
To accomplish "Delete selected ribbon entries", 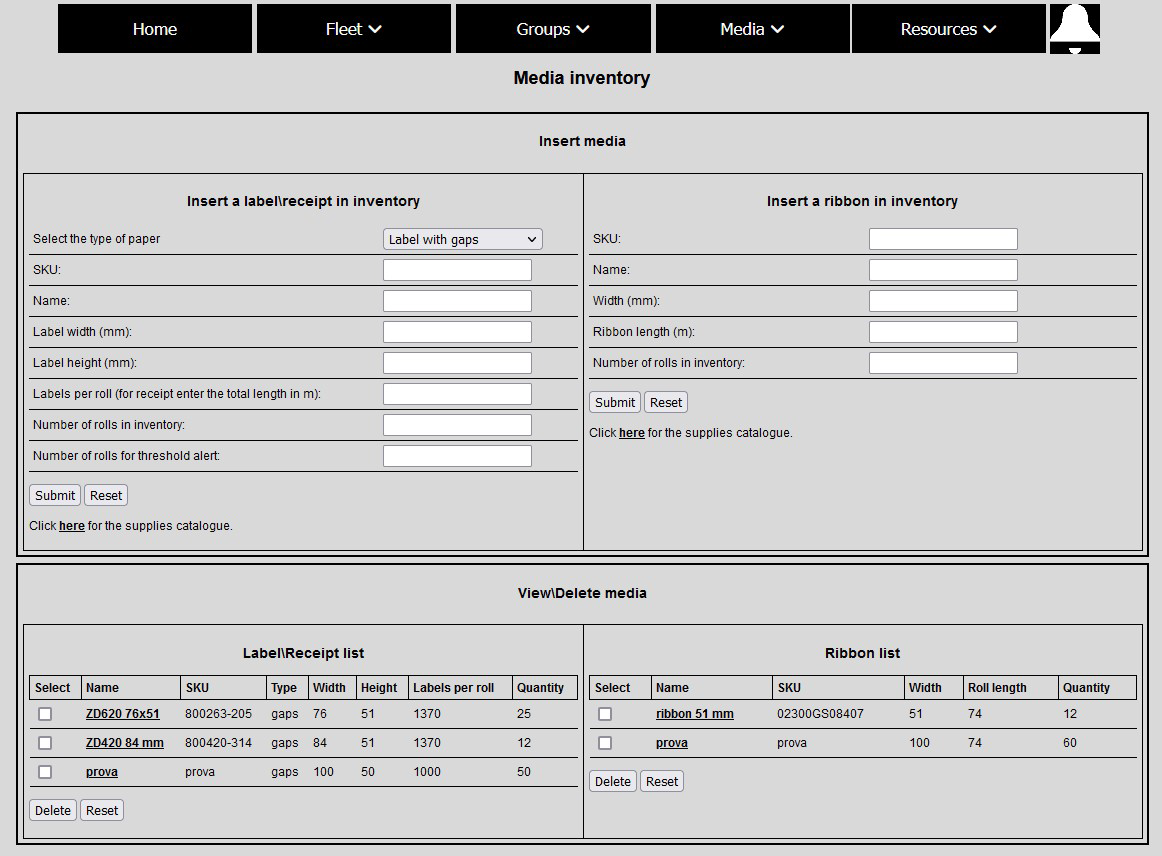I will [613, 781].
